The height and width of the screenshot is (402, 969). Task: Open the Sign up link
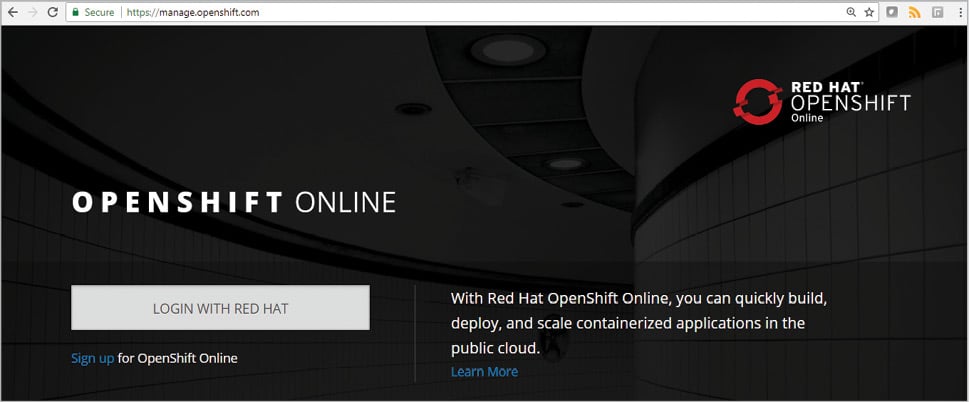click(93, 358)
